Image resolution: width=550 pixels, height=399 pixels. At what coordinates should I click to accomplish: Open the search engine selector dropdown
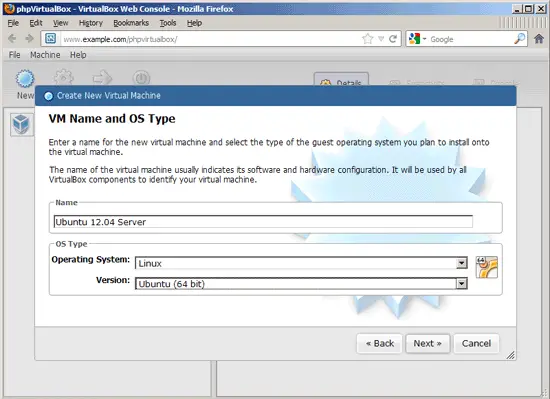click(x=417, y=39)
